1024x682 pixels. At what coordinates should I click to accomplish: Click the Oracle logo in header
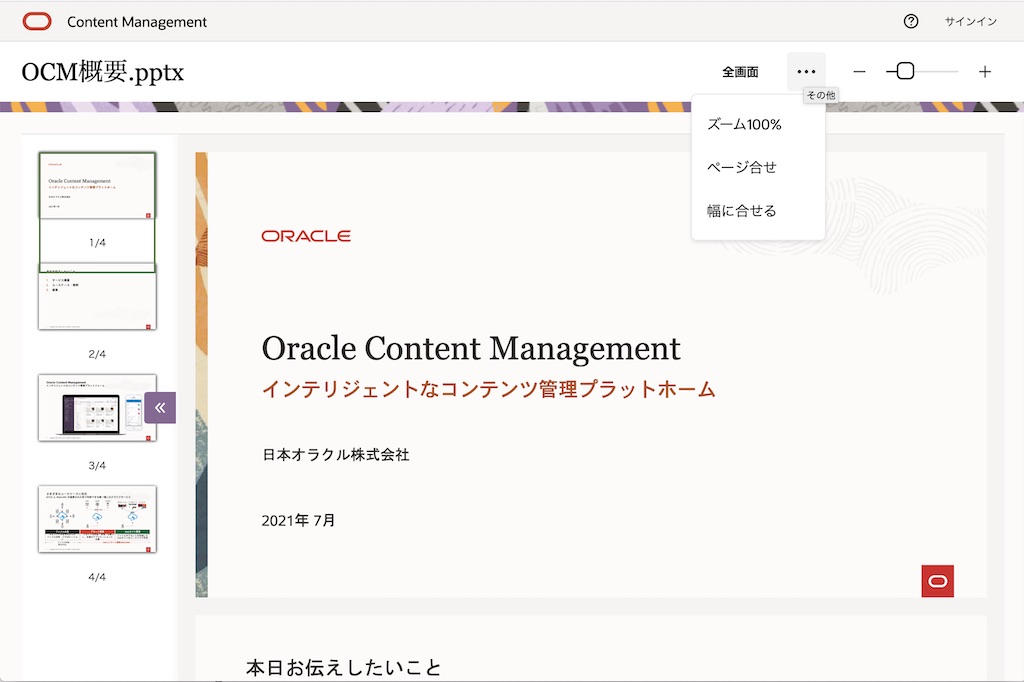[x=37, y=21]
